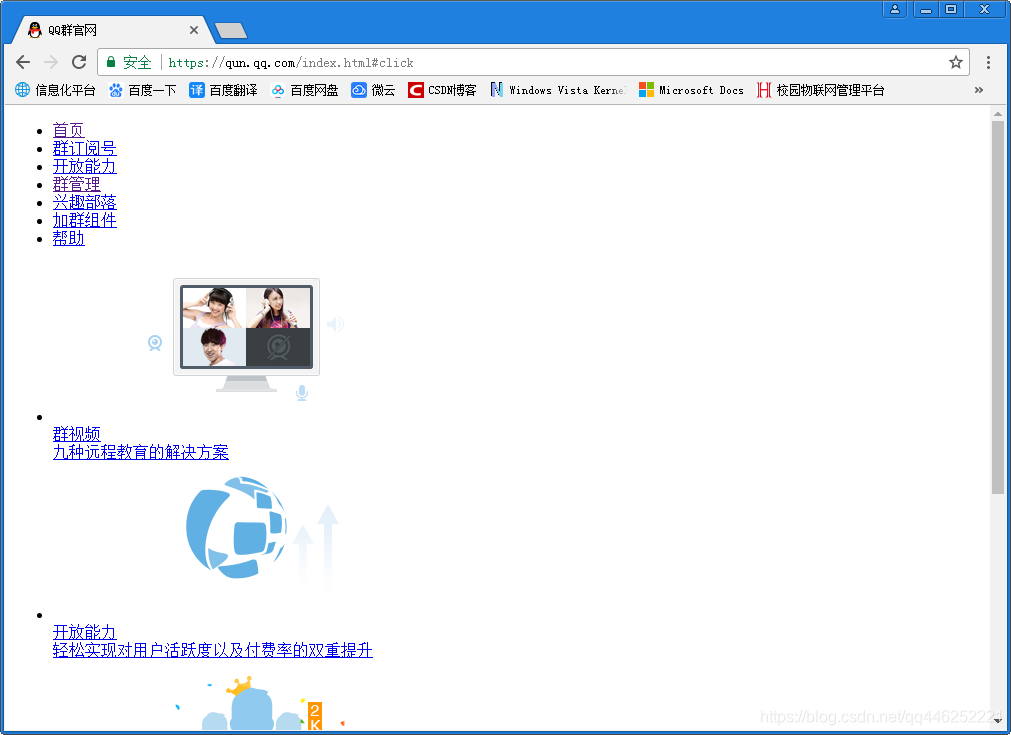Bookmark this page with the star icon

pos(955,62)
